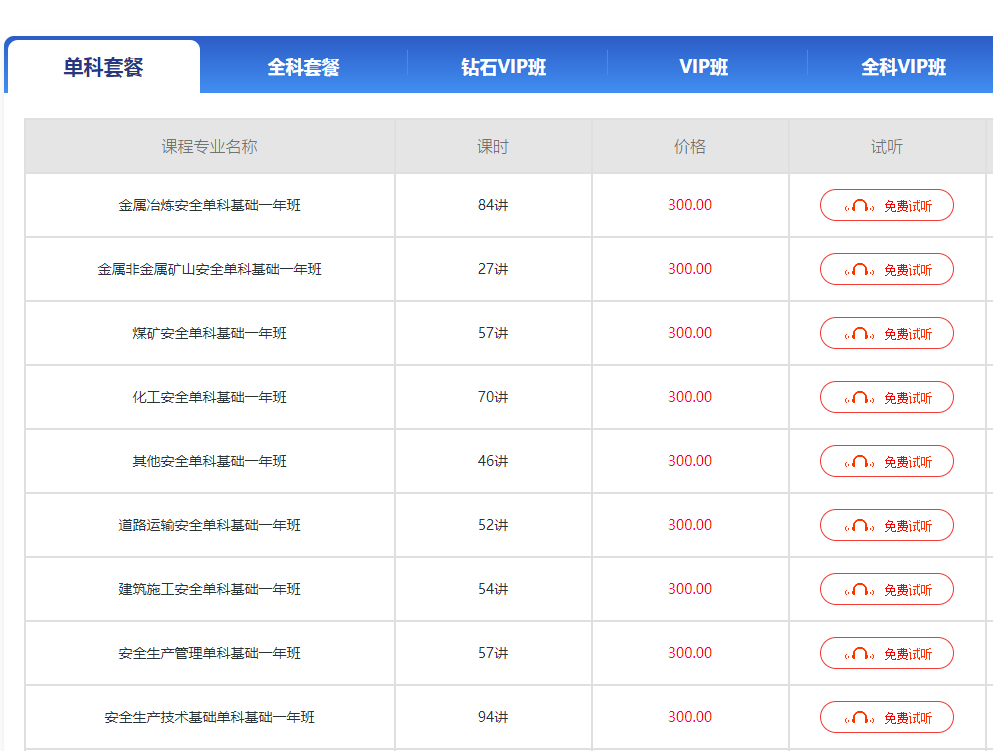Click the 54讲 lesson count
The image size is (993, 751).
click(493, 589)
